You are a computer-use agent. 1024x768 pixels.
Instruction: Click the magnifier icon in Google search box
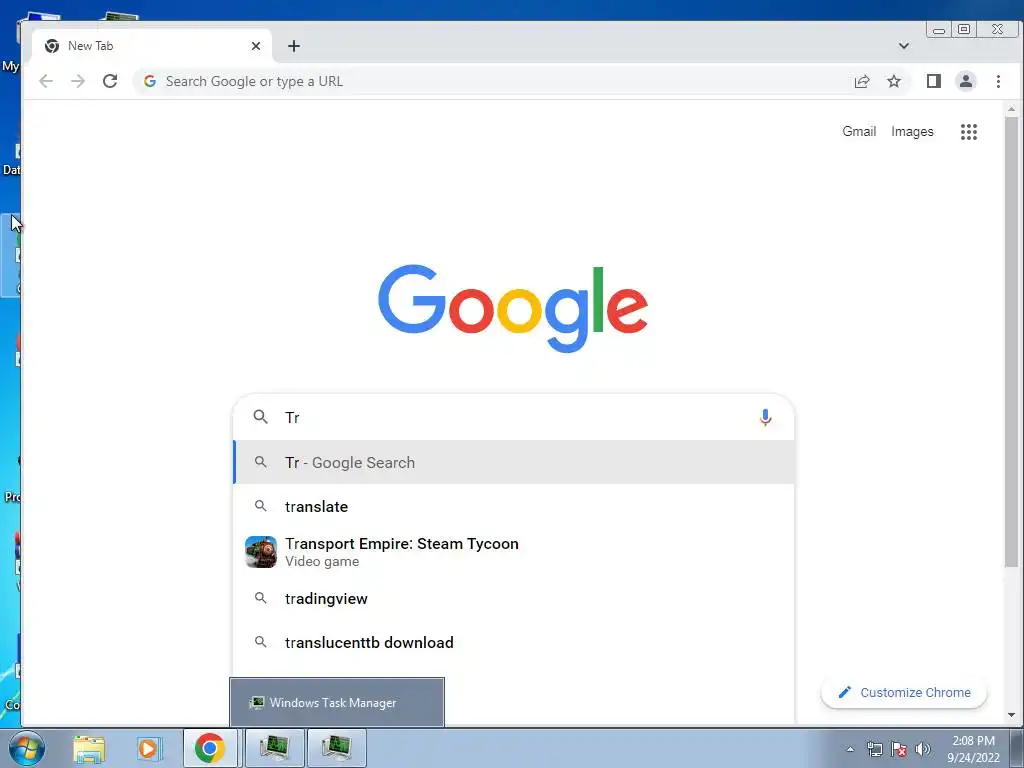(x=261, y=417)
